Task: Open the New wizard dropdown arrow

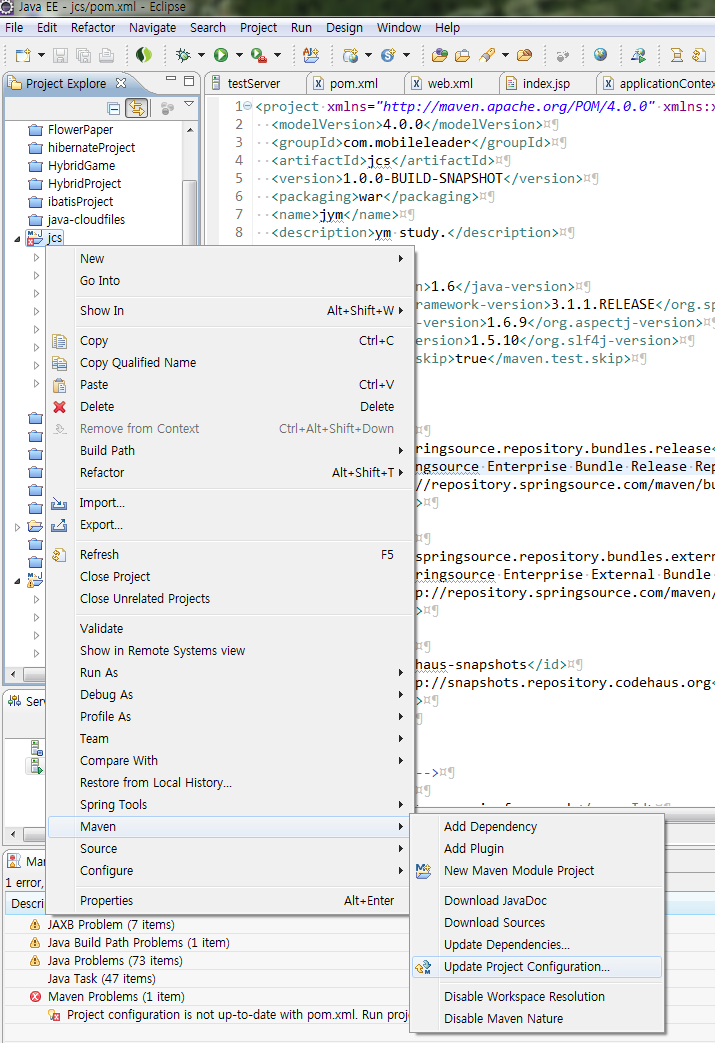Action: pyautogui.click(x=41, y=55)
